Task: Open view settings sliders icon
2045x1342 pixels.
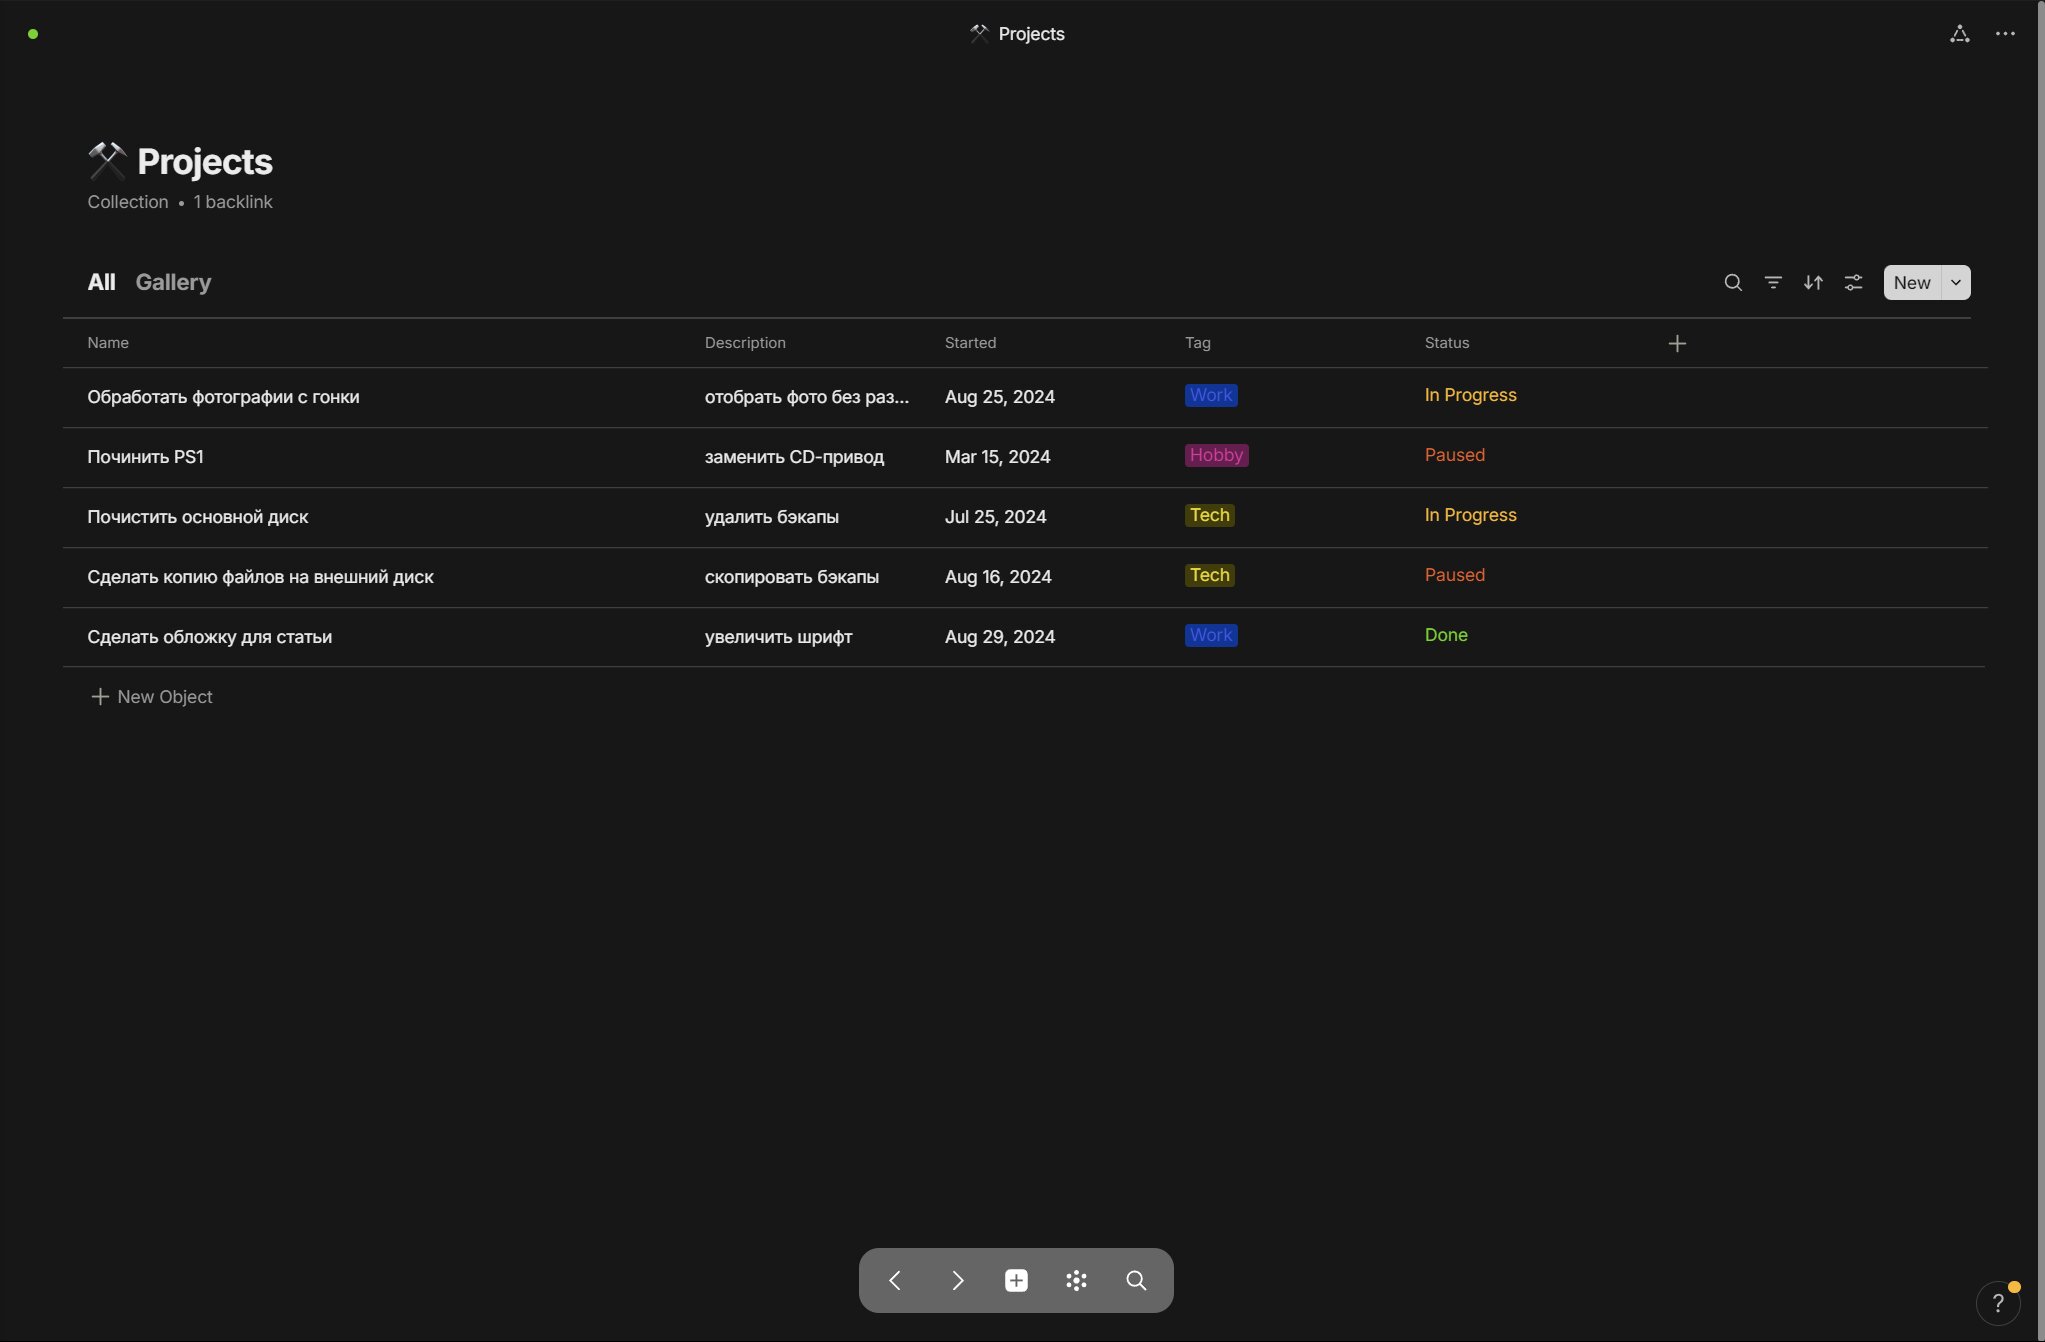Action: click(1853, 283)
